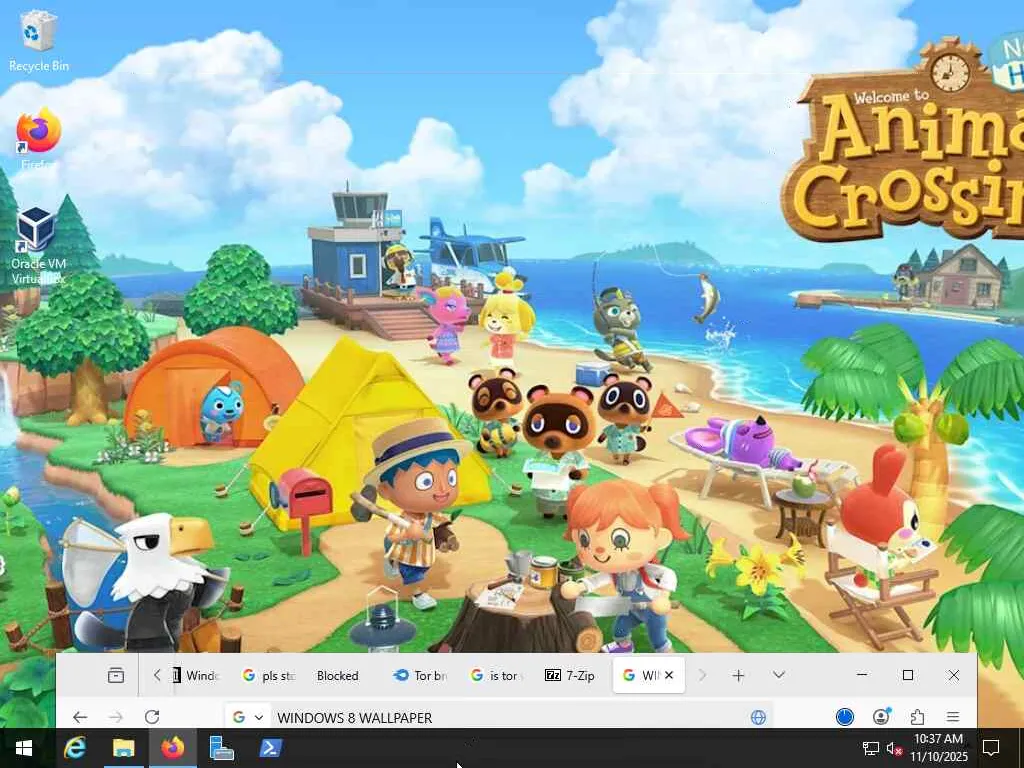Reload the current Firefox page
The width and height of the screenshot is (1024, 768).
[152, 717]
